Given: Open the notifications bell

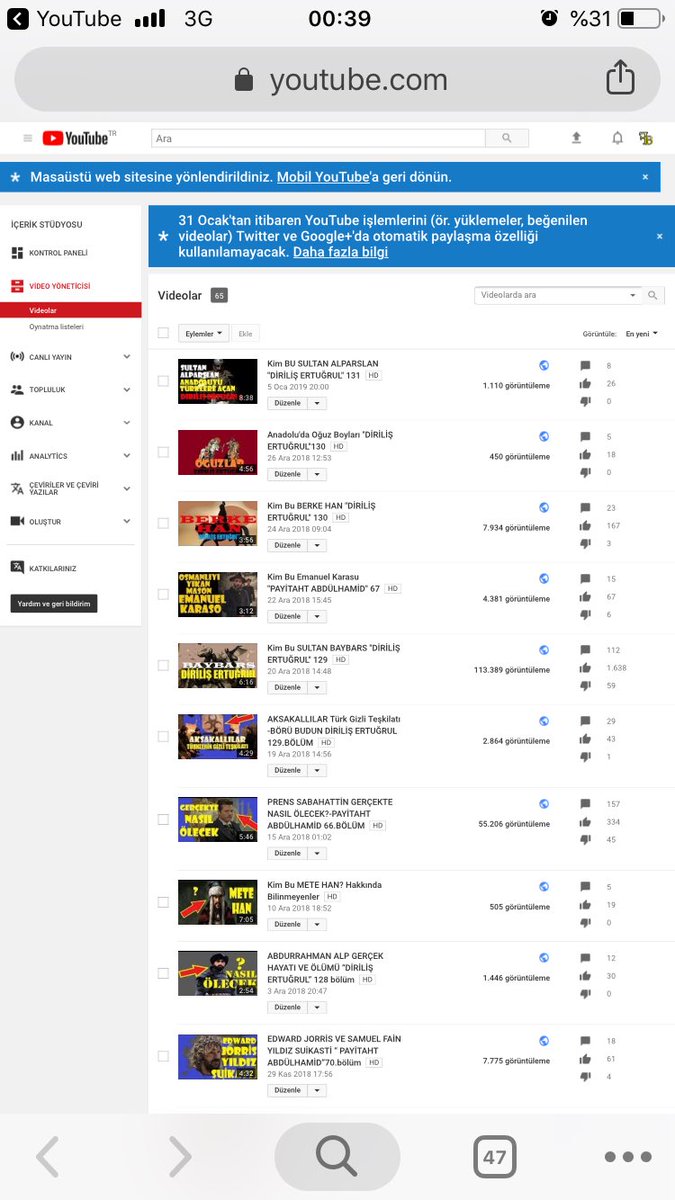Looking at the screenshot, I should coord(617,138).
